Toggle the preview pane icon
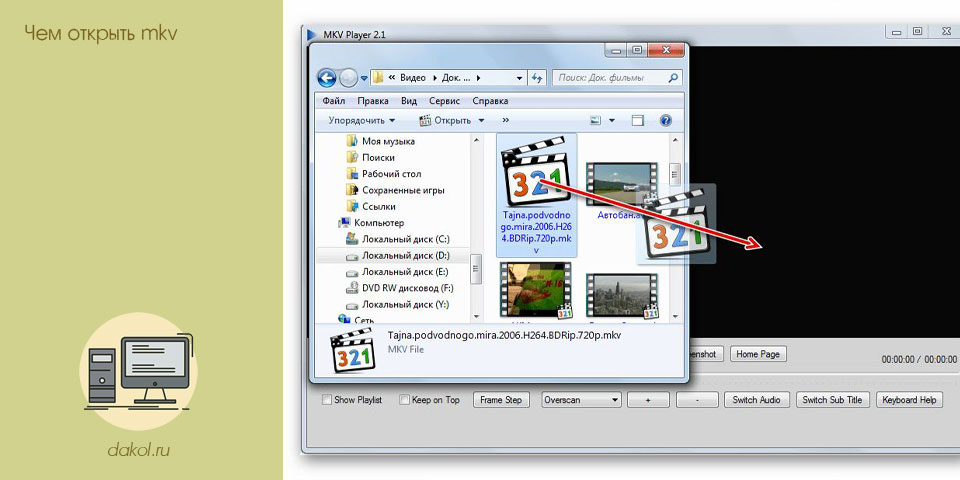 (638, 121)
